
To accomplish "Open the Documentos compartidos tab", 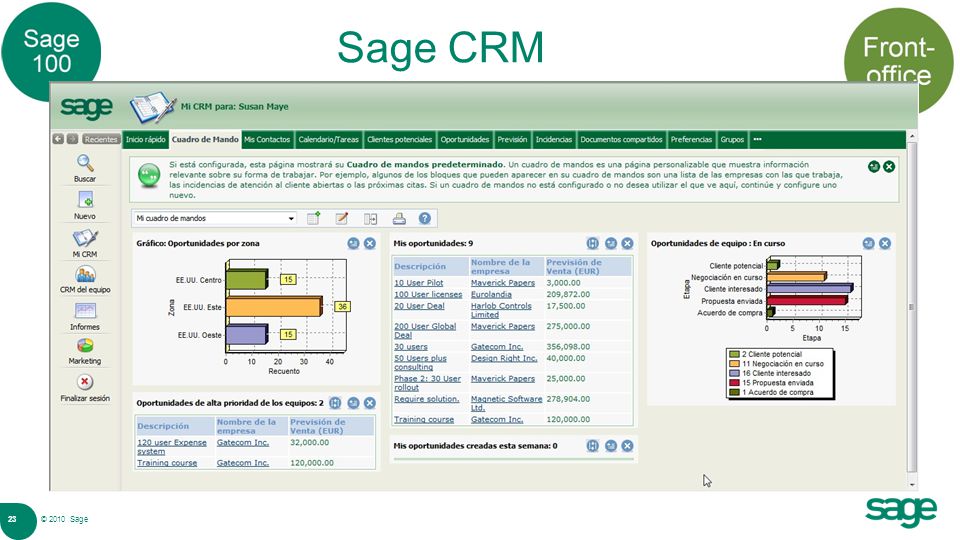I will [x=621, y=140].
